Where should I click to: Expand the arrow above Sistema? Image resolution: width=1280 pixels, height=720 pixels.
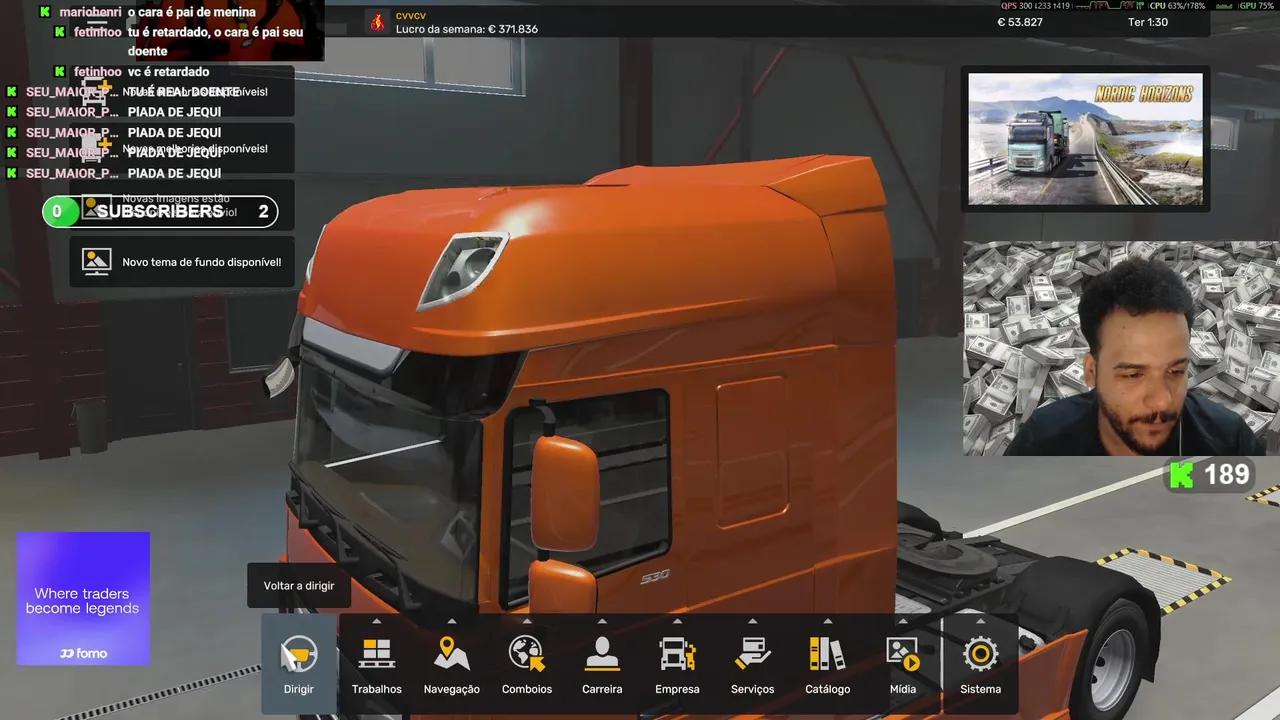click(980, 621)
